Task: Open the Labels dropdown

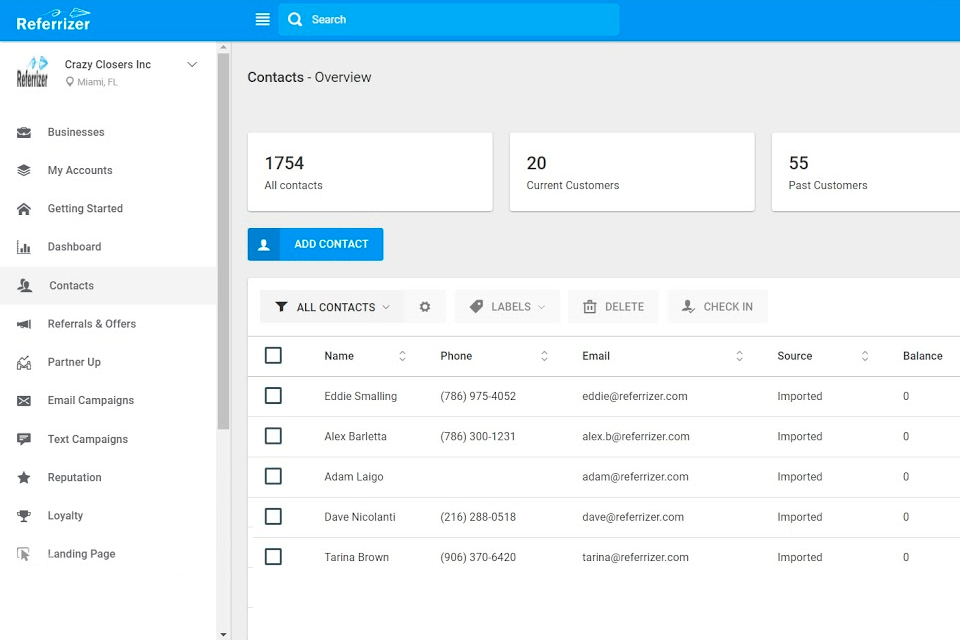Action: click(508, 307)
